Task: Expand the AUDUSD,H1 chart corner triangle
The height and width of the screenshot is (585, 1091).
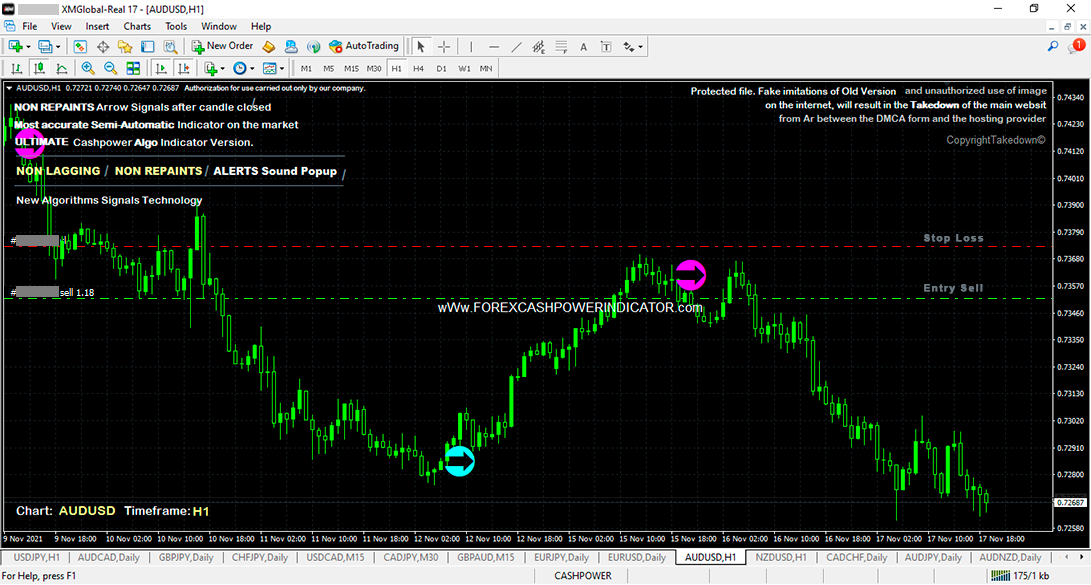Action: 9,88
